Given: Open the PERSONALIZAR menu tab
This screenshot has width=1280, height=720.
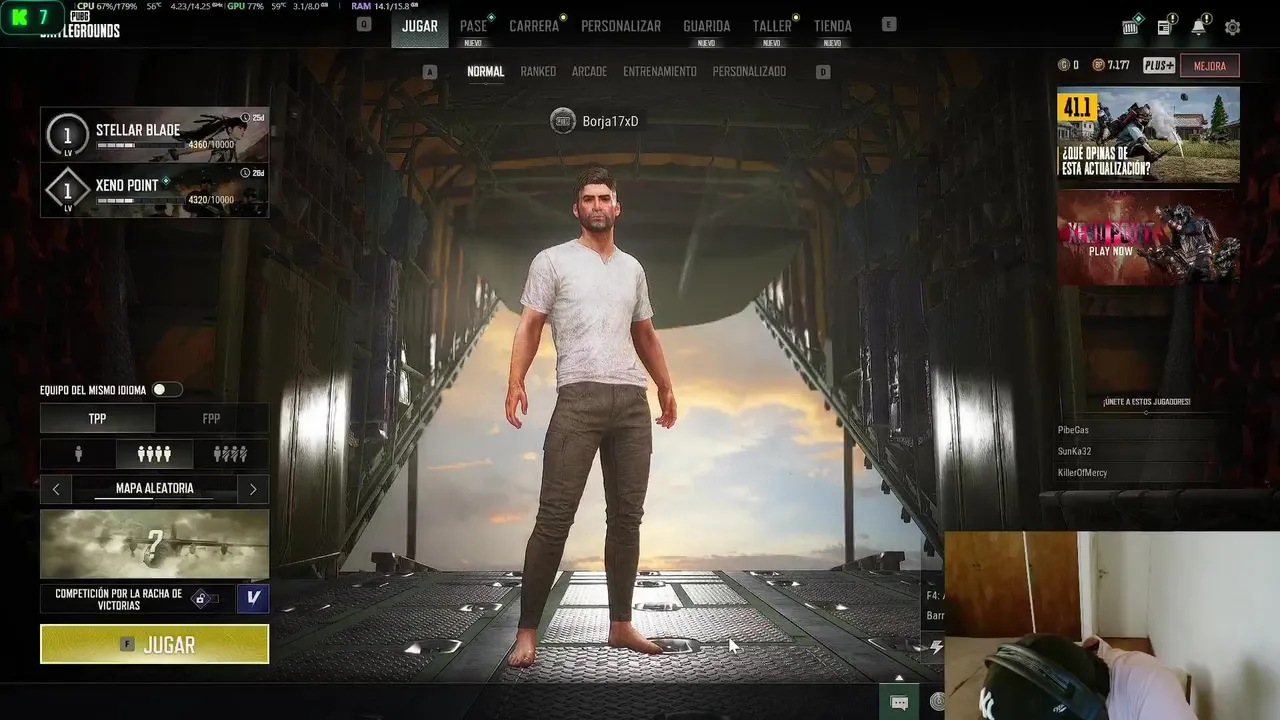Looking at the screenshot, I should [621, 26].
